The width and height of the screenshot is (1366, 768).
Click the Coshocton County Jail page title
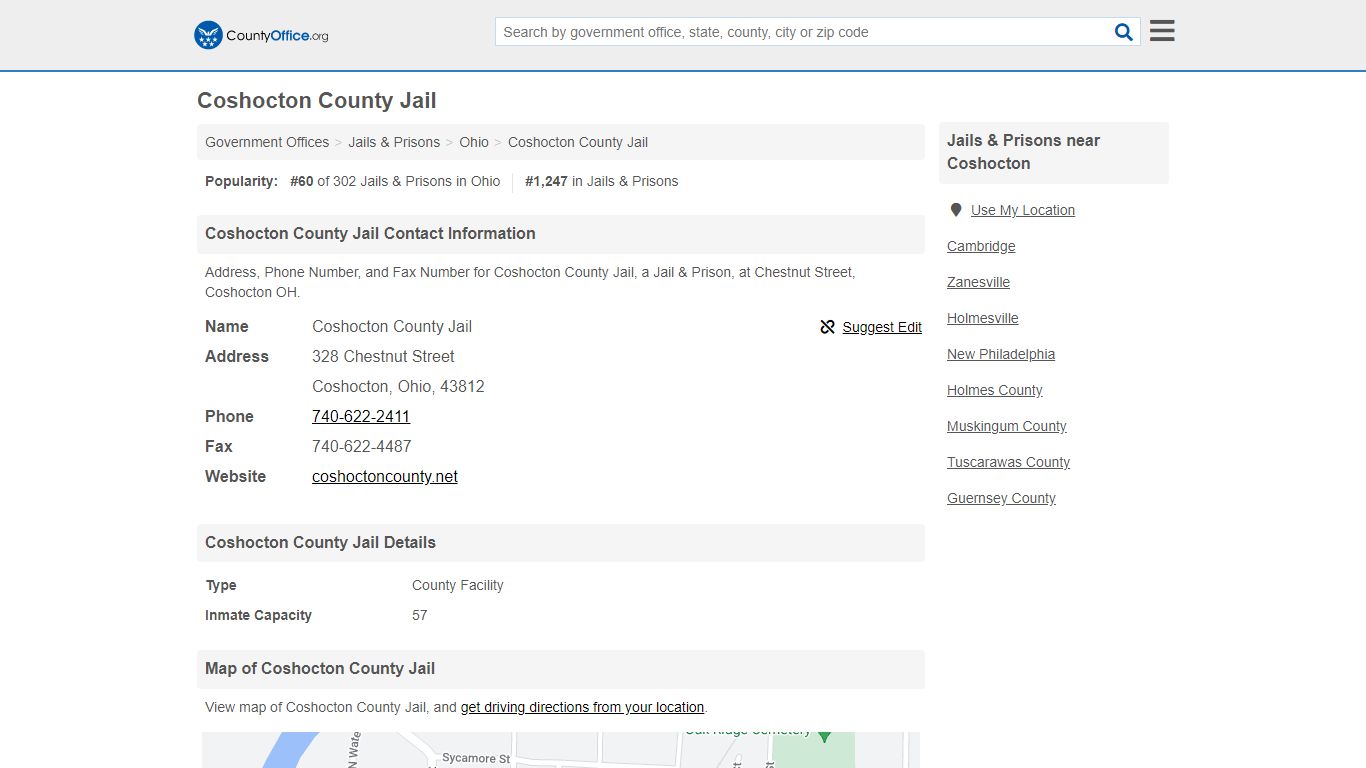(317, 100)
